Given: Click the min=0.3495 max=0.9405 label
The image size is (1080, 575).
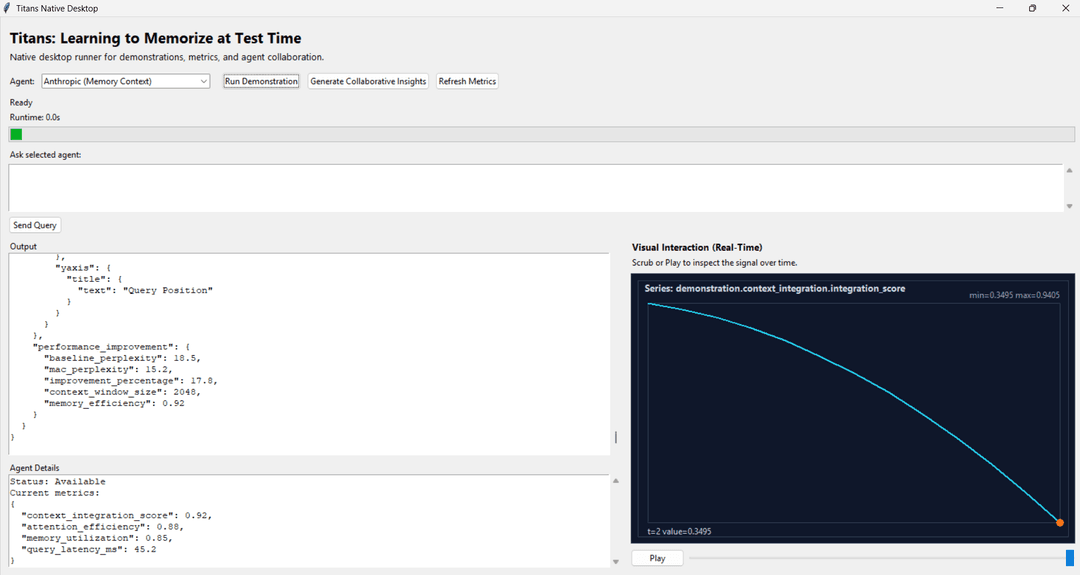Looking at the screenshot, I should click(x=1015, y=295).
